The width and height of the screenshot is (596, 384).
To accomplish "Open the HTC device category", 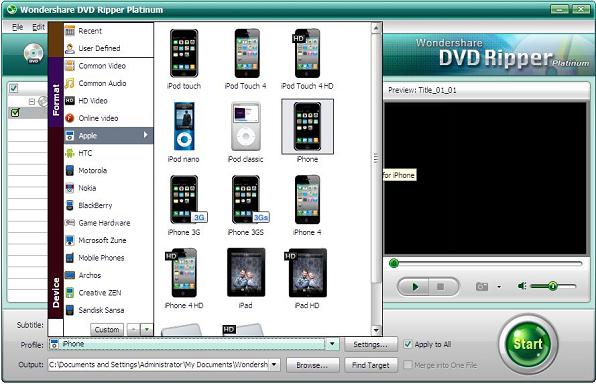I will [108, 153].
